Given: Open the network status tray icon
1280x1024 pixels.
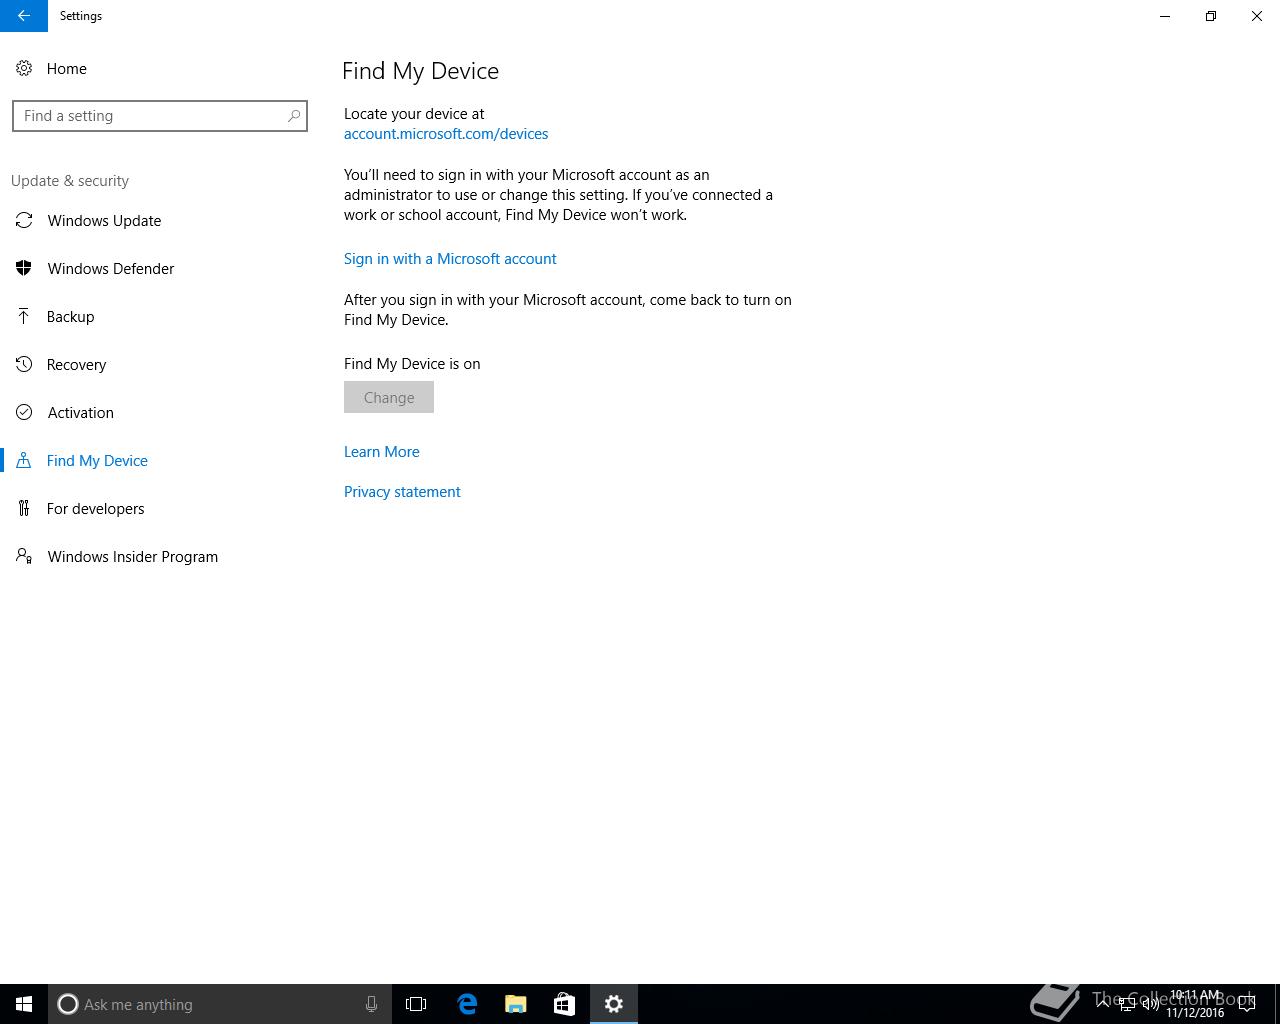Looking at the screenshot, I should point(1126,1005).
